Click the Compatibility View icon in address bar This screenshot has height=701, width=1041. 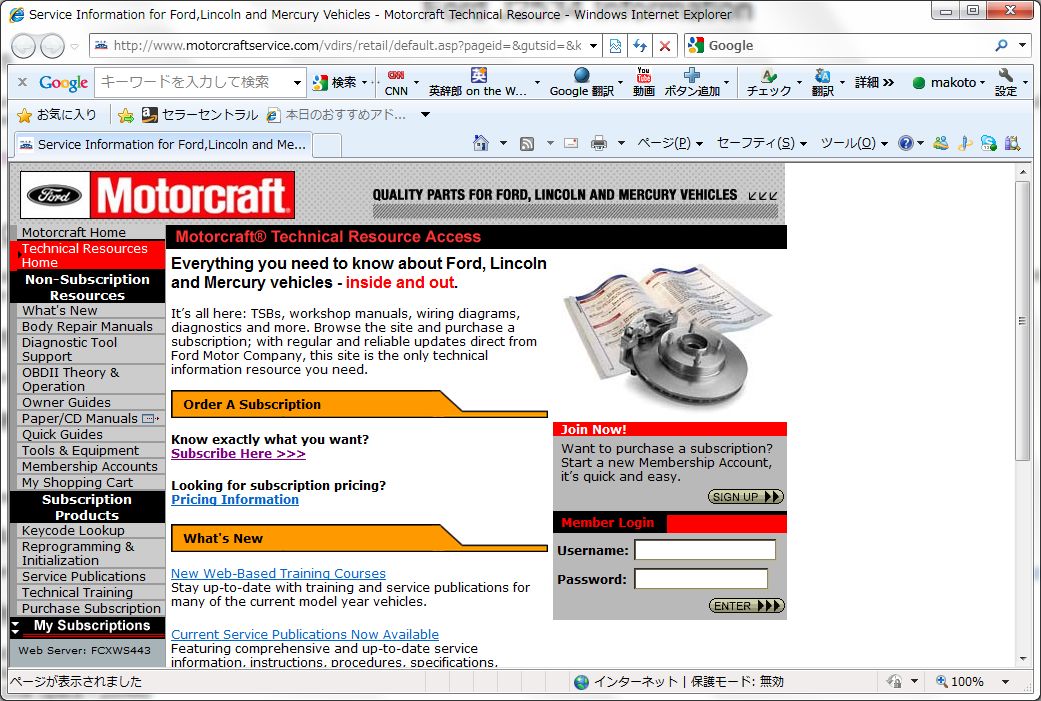click(x=615, y=46)
